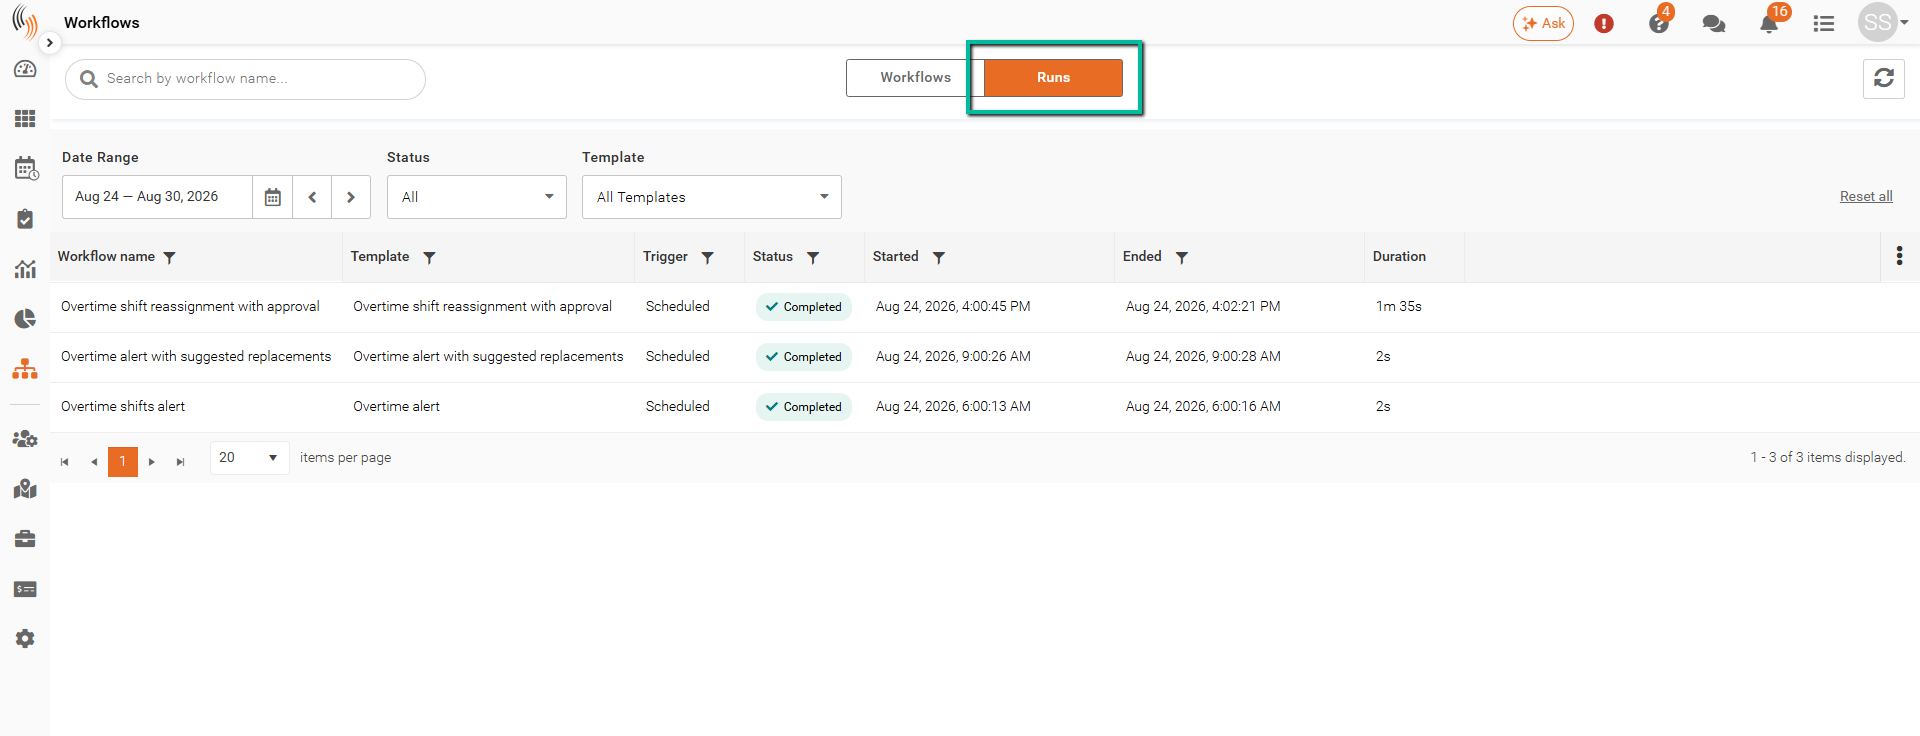The image size is (1920, 736).
Task: Click the 1m 35s duration cell
Action: [1399, 306]
